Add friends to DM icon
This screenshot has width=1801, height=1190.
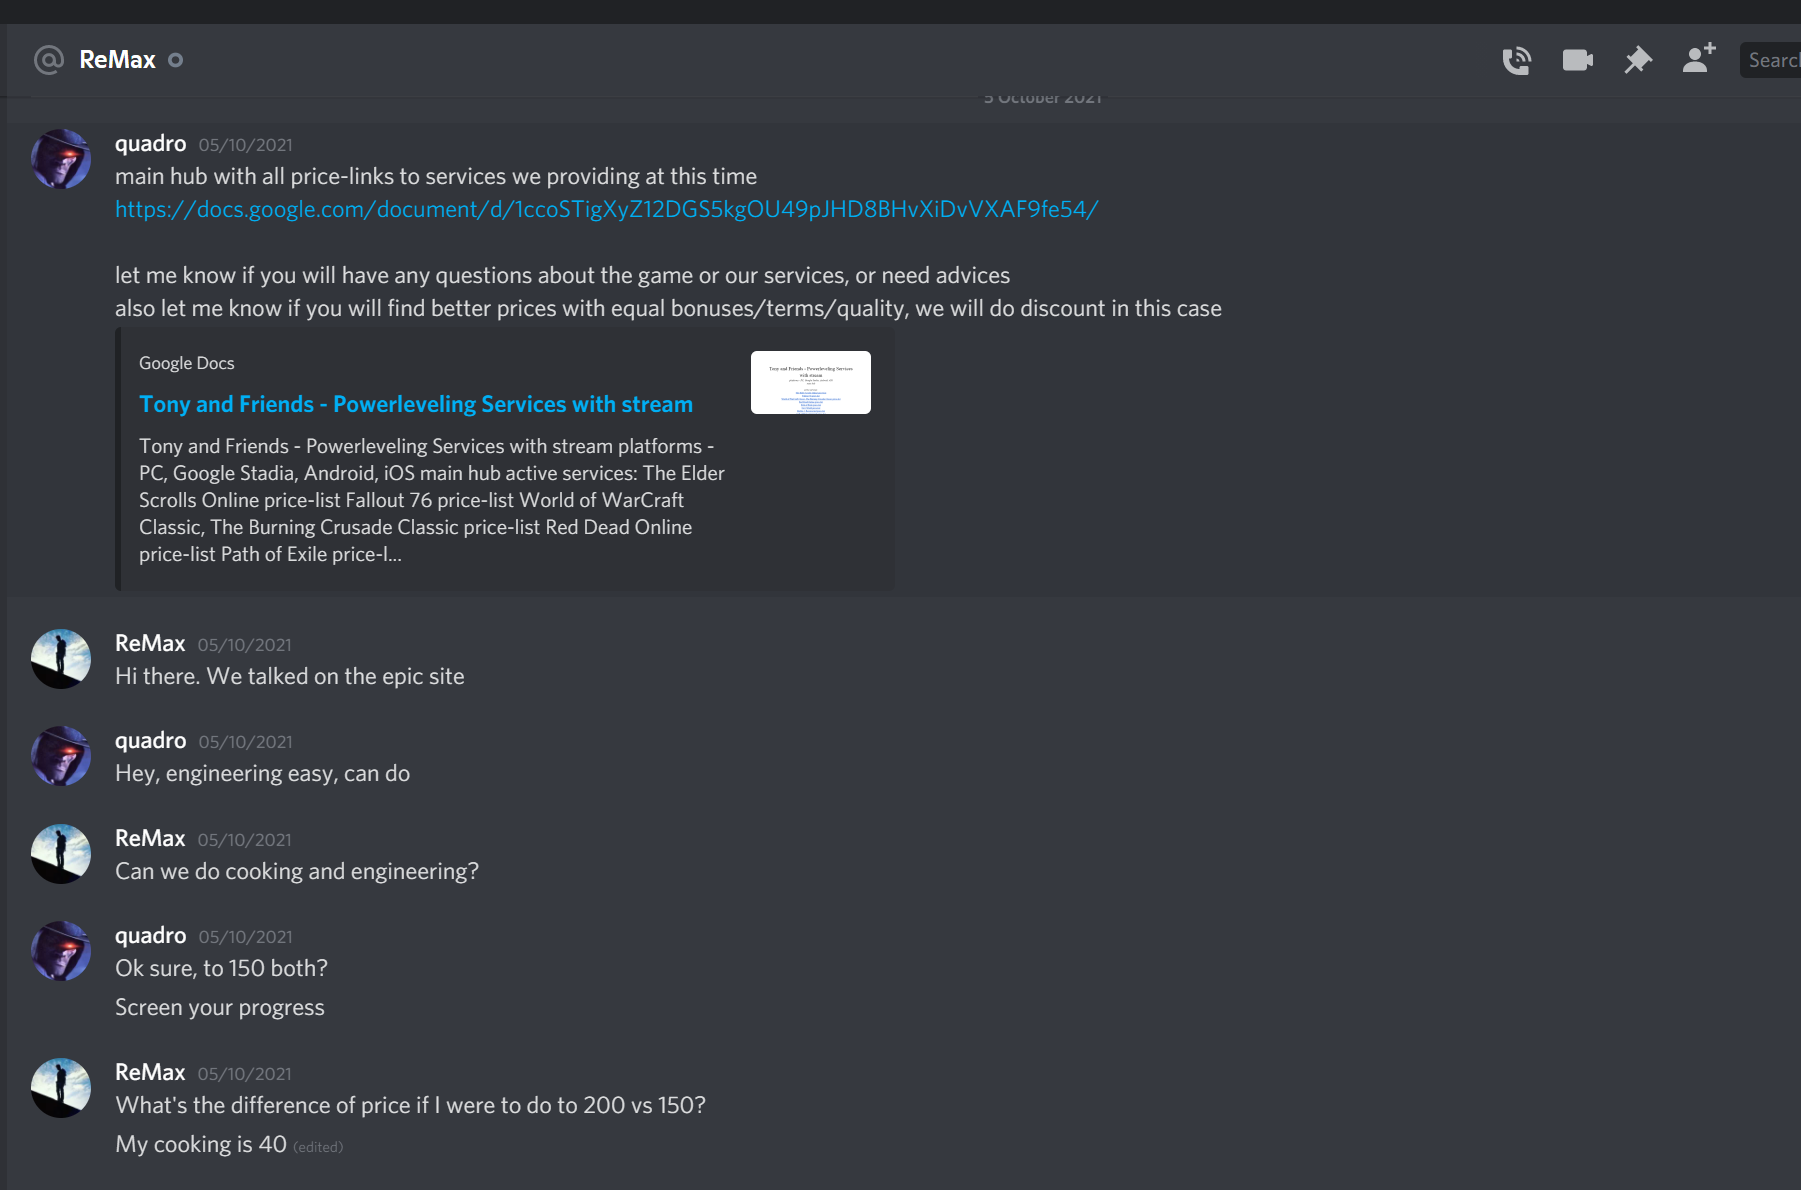1699,58
